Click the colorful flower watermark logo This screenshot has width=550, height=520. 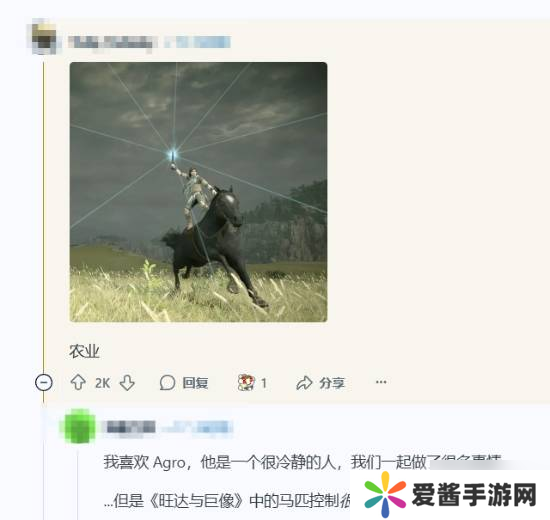[x=385, y=494]
